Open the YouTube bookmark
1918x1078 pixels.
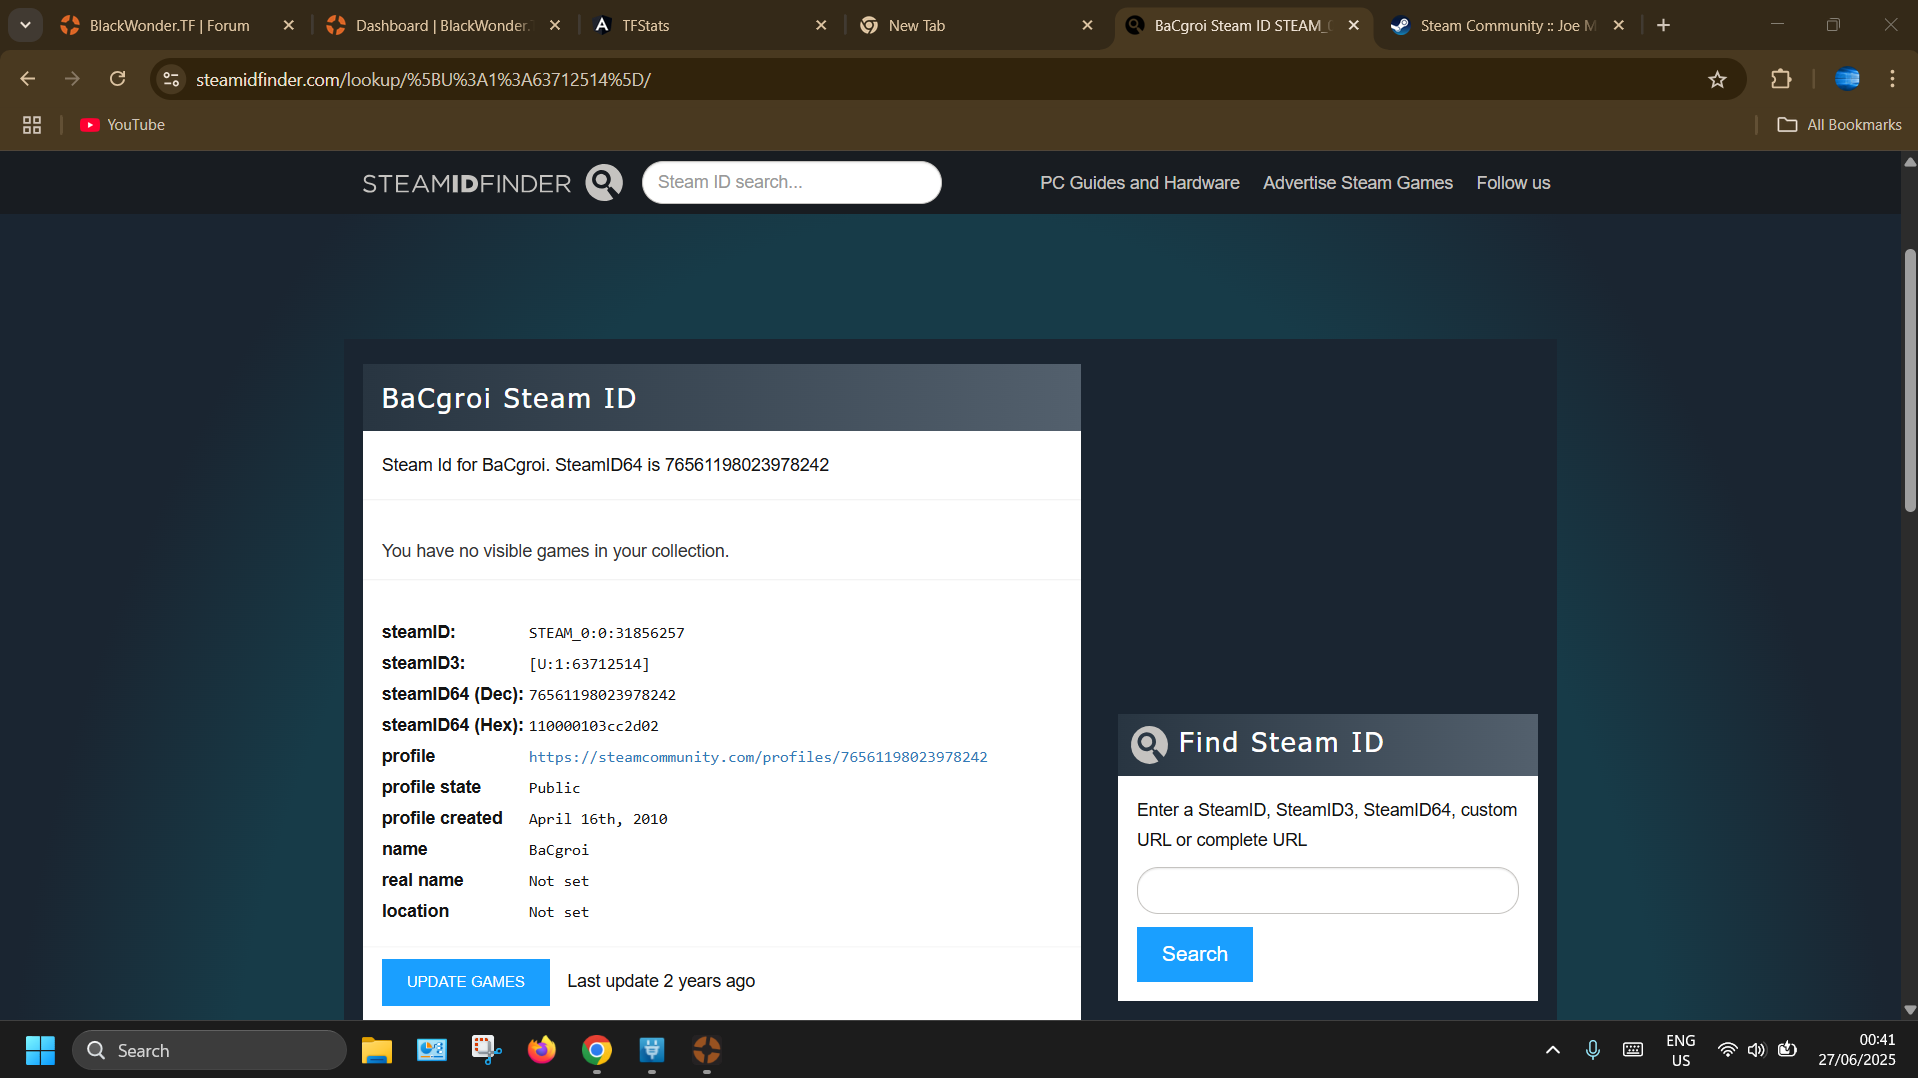point(122,125)
